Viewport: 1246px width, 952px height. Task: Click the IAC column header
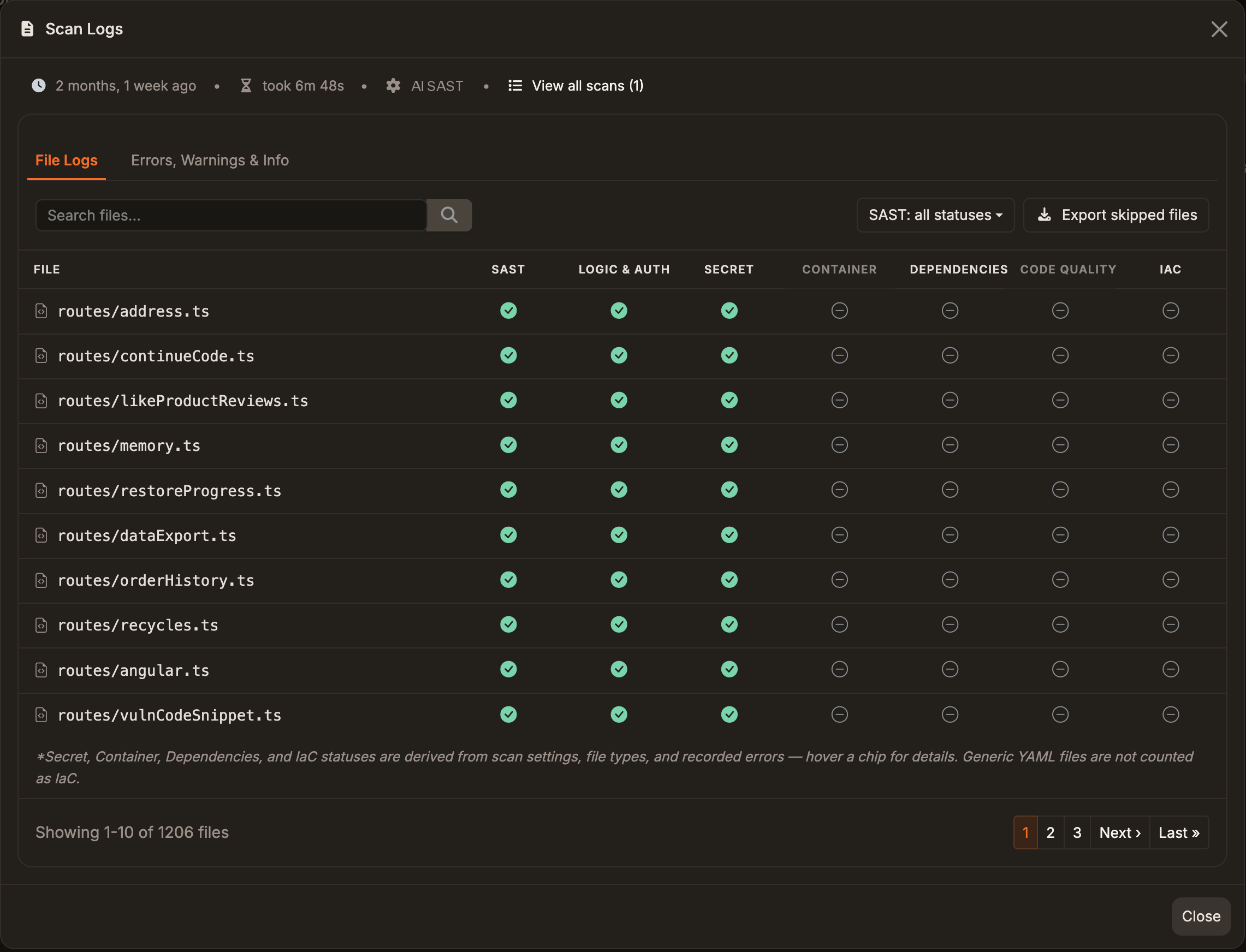click(x=1170, y=269)
